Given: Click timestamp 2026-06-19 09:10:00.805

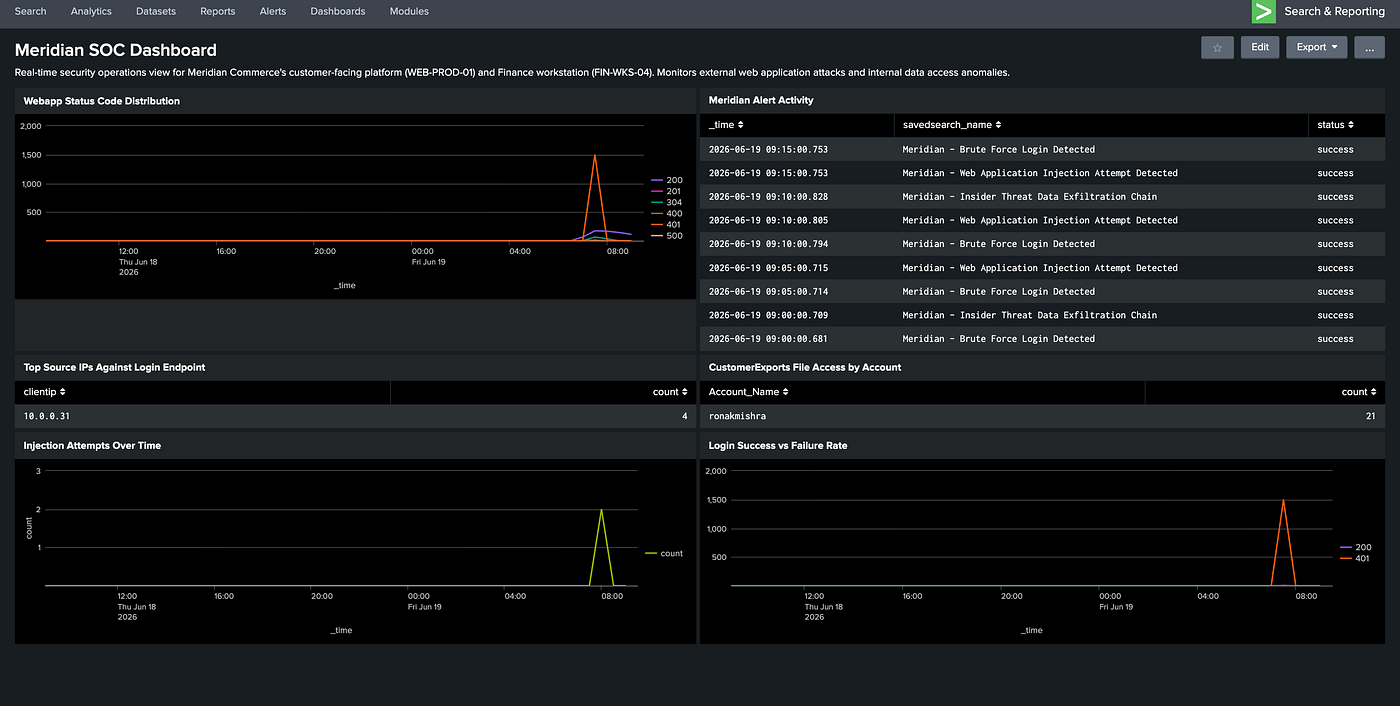Looking at the screenshot, I should (x=768, y=220).
